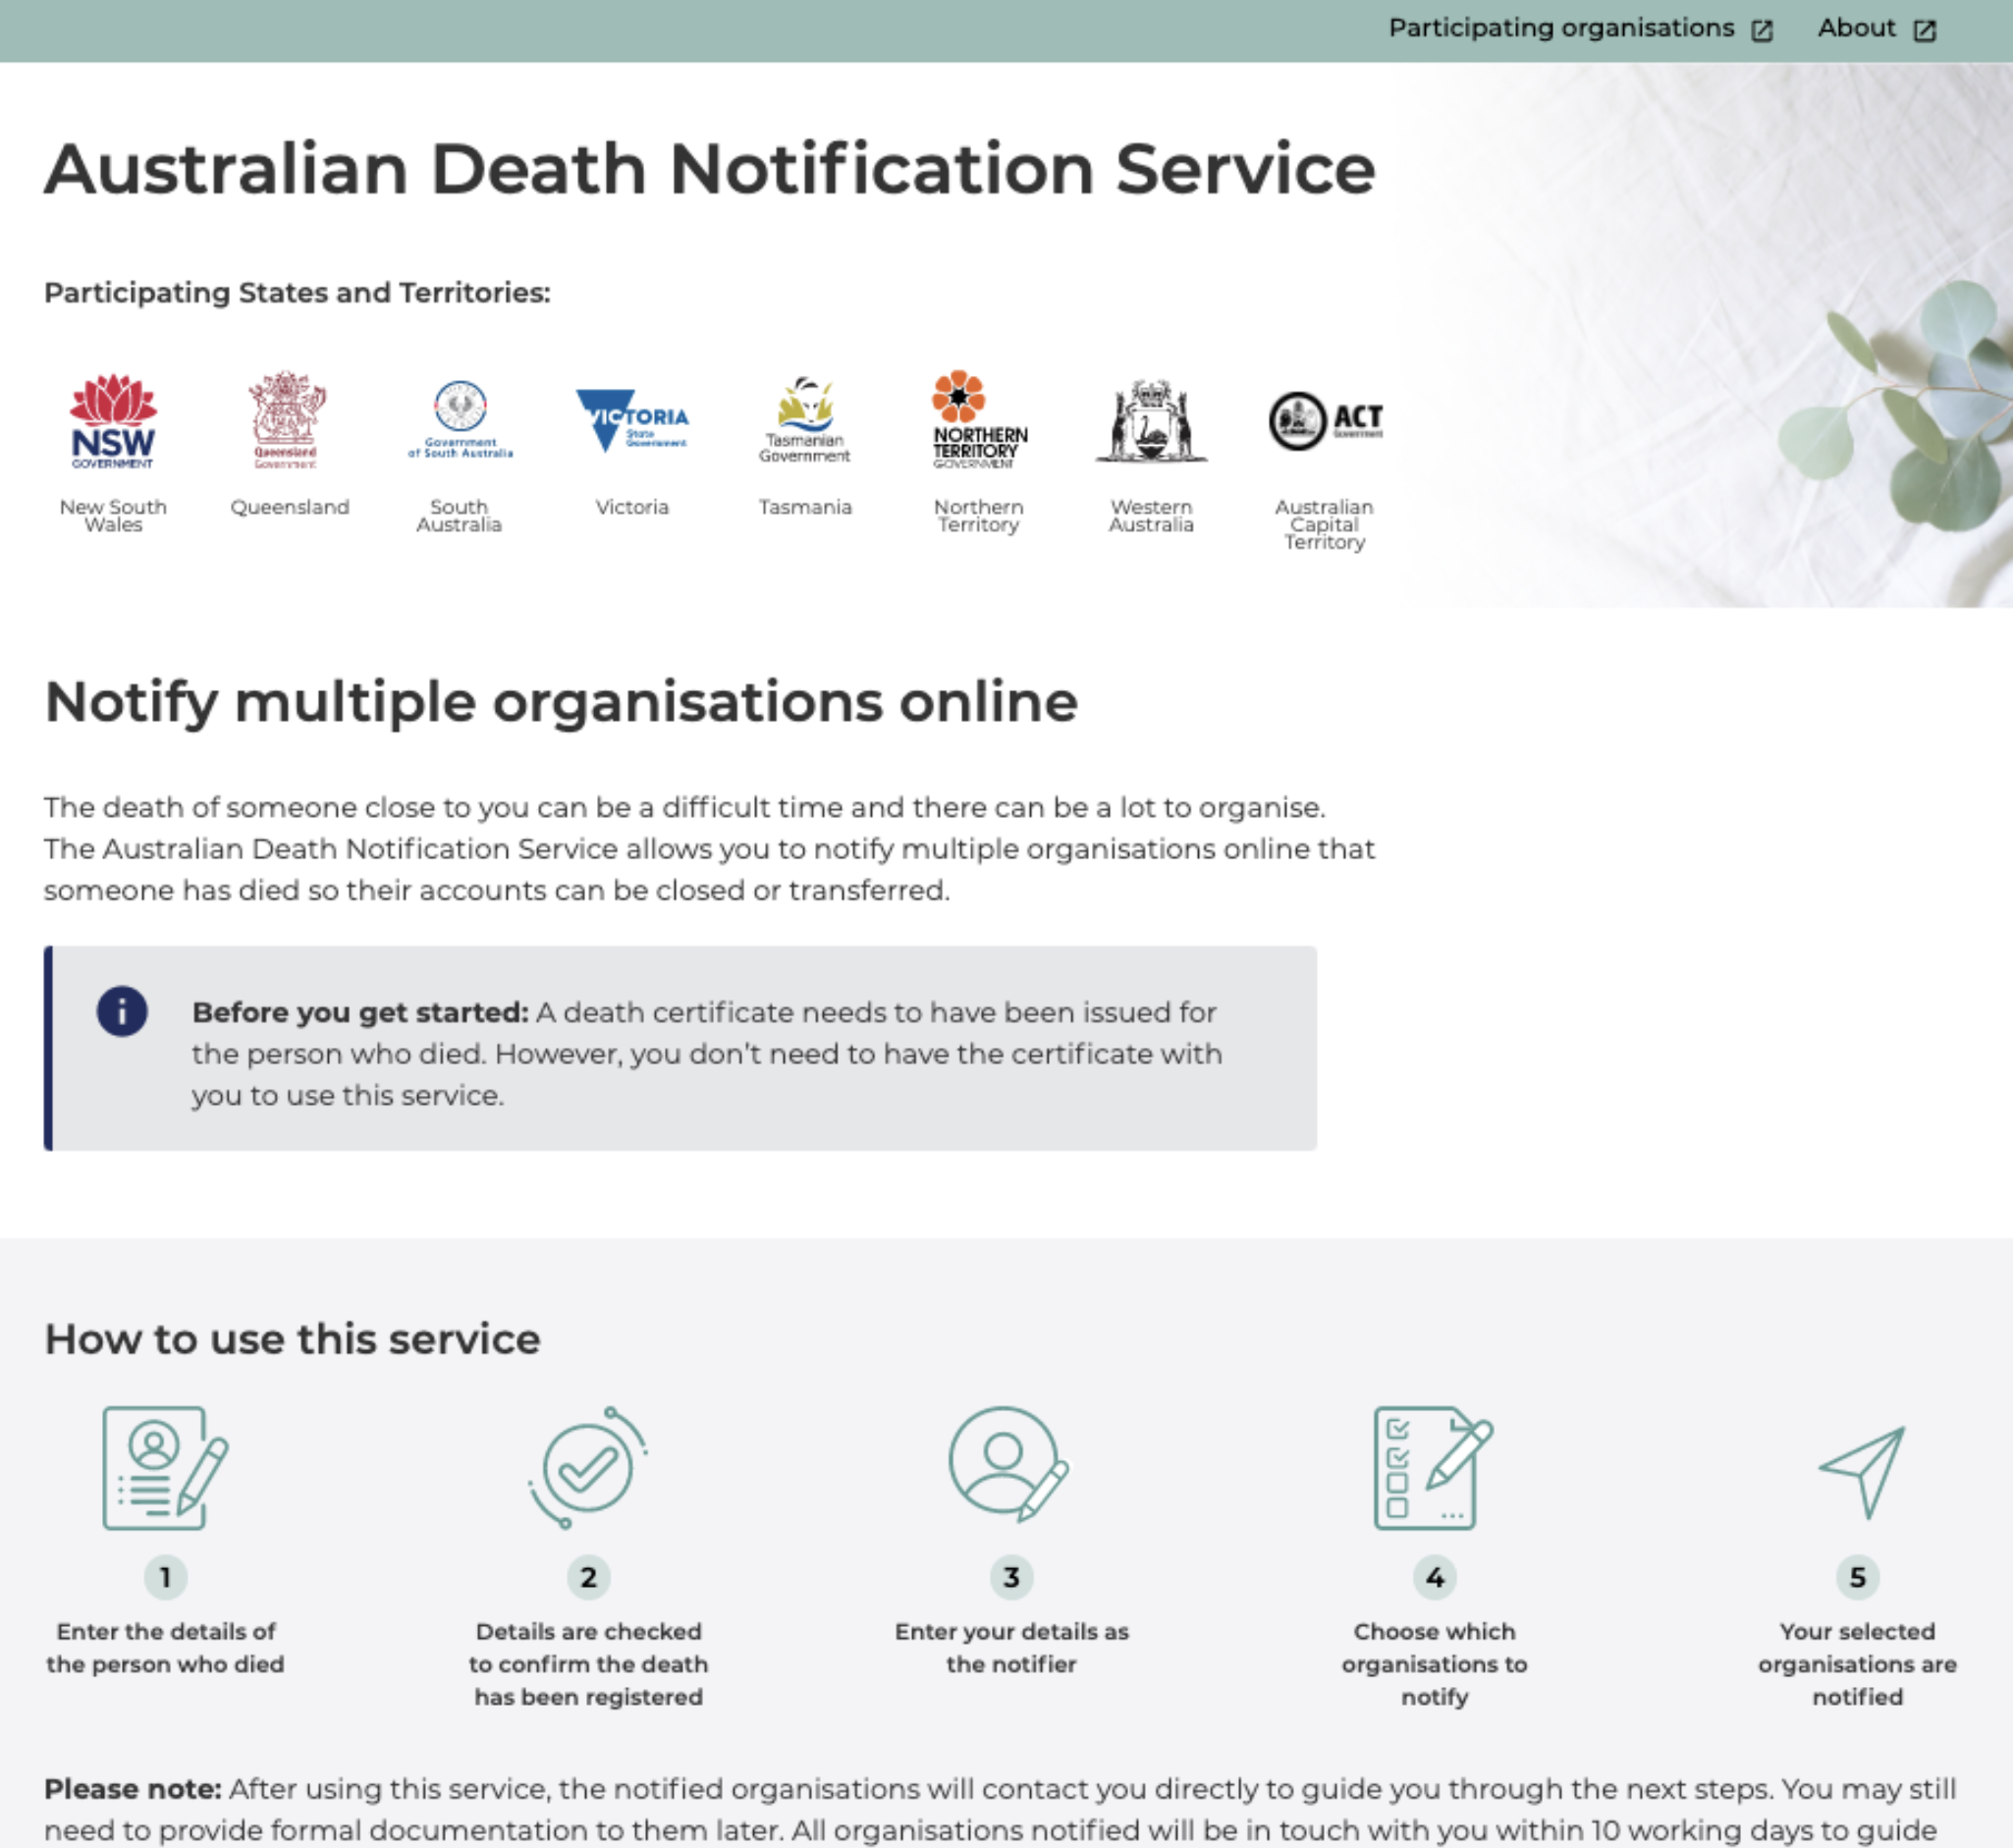Click the Government of South Australia logo

pos(460,420)
